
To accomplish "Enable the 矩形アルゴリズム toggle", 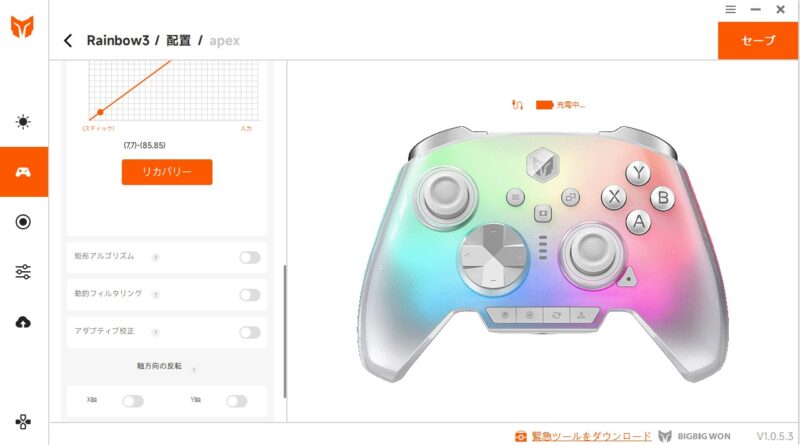I will pos(250,258).
